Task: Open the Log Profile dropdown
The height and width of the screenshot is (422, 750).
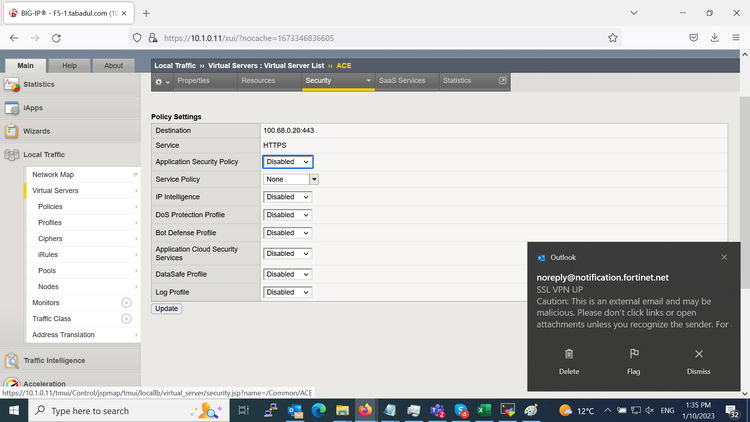Action: (x=288, y=292)
